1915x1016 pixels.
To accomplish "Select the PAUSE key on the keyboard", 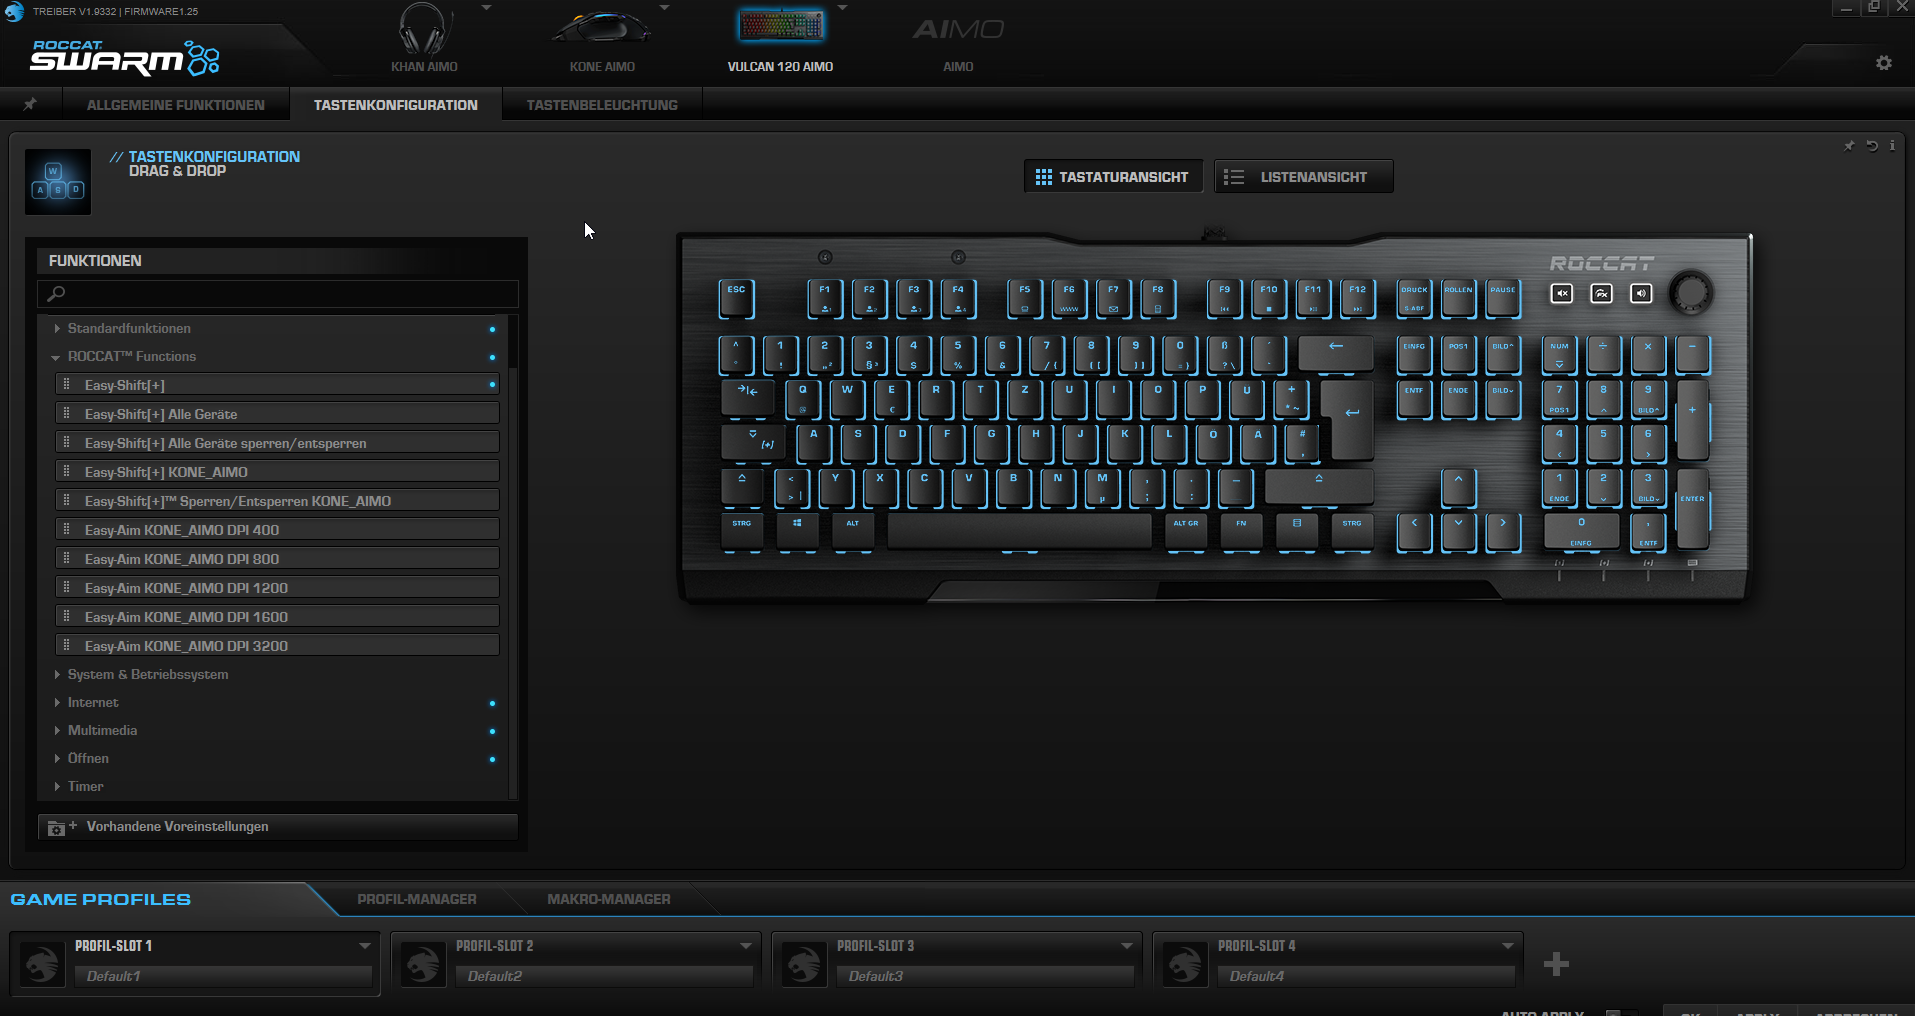I will pos(1503,298).
